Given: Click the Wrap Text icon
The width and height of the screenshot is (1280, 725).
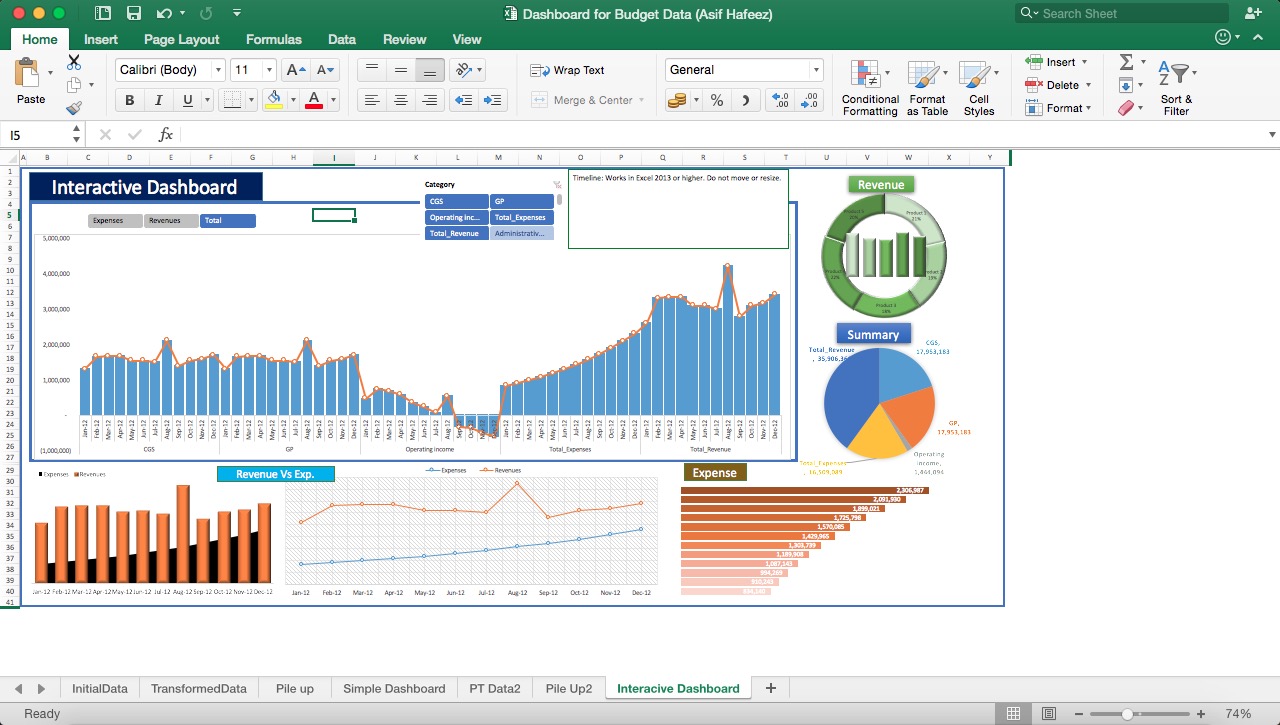Looking at the screenshot, I should (541, 70).
